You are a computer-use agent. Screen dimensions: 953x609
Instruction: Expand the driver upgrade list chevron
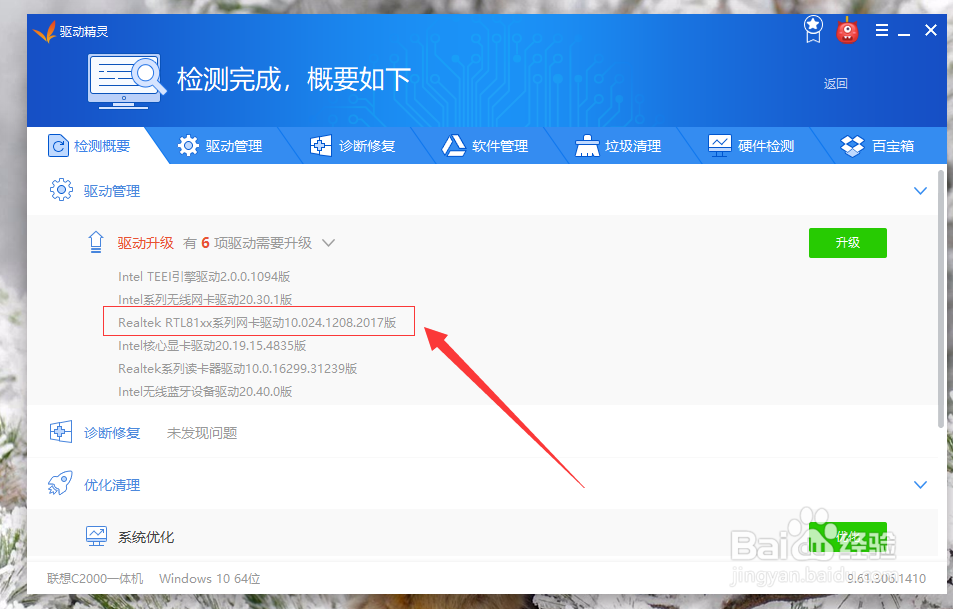pos(328,242)
